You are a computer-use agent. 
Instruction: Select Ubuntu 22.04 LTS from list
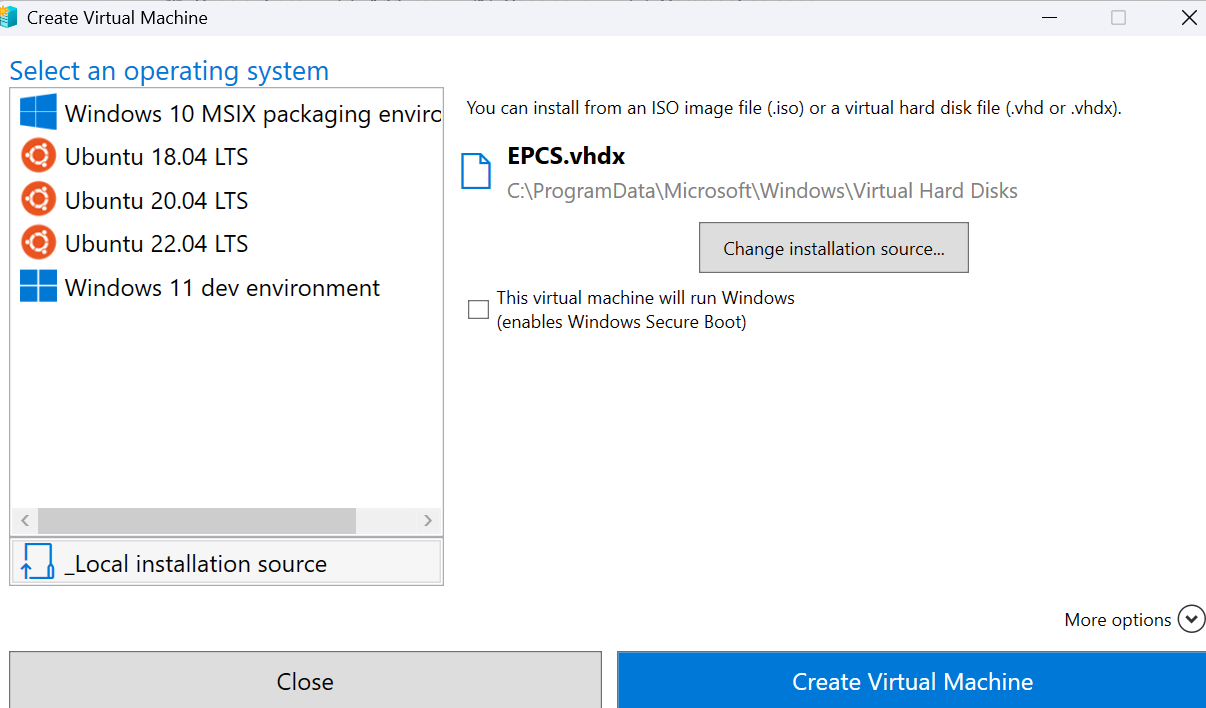[156, 244]
